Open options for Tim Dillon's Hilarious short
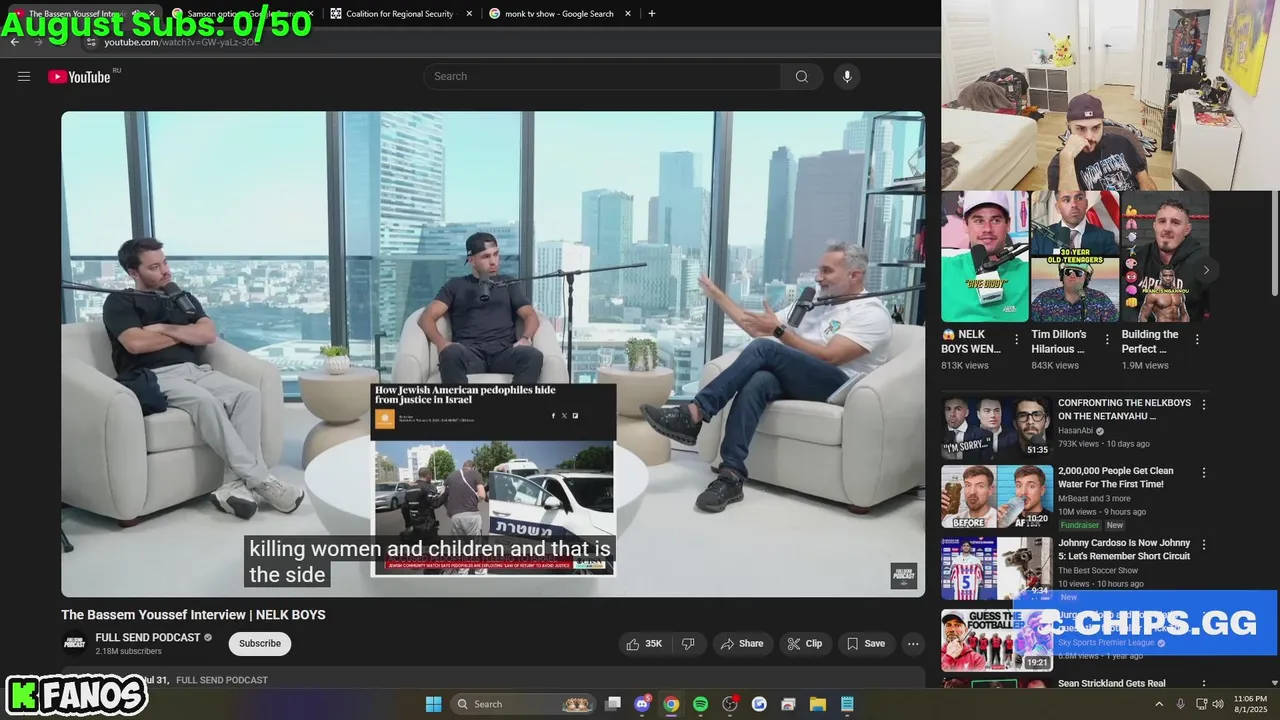 coord(1107,340)
